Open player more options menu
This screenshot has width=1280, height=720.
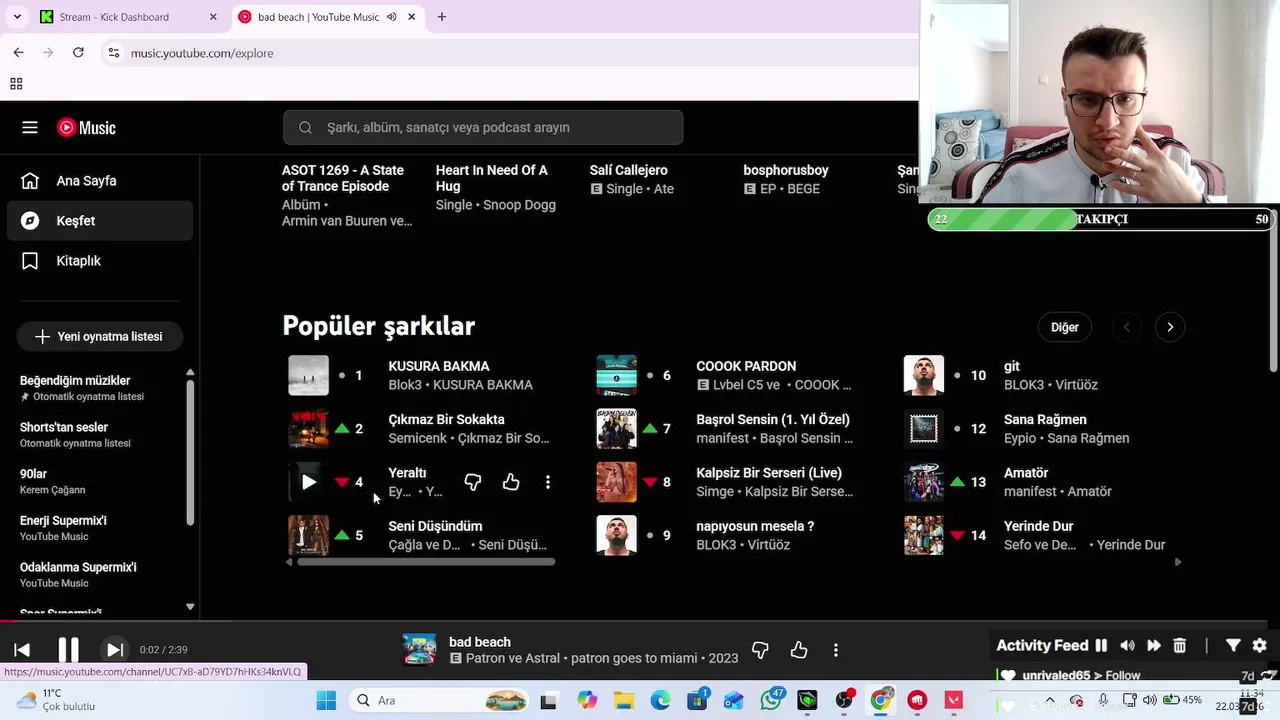[836, 651]
